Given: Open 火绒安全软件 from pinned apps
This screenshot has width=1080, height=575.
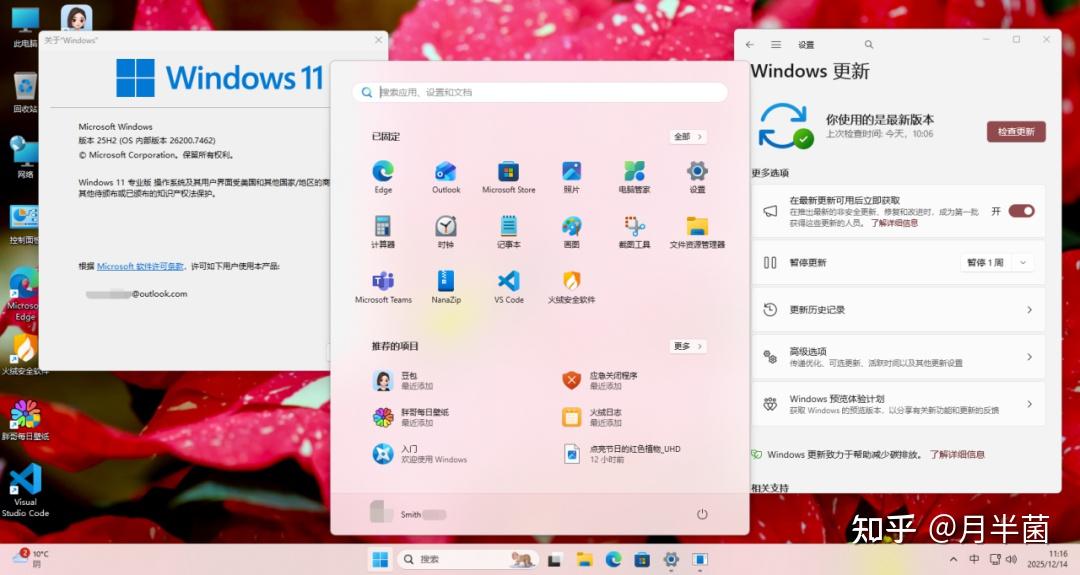Looking at the screenshot, I should tap(571, 286).
